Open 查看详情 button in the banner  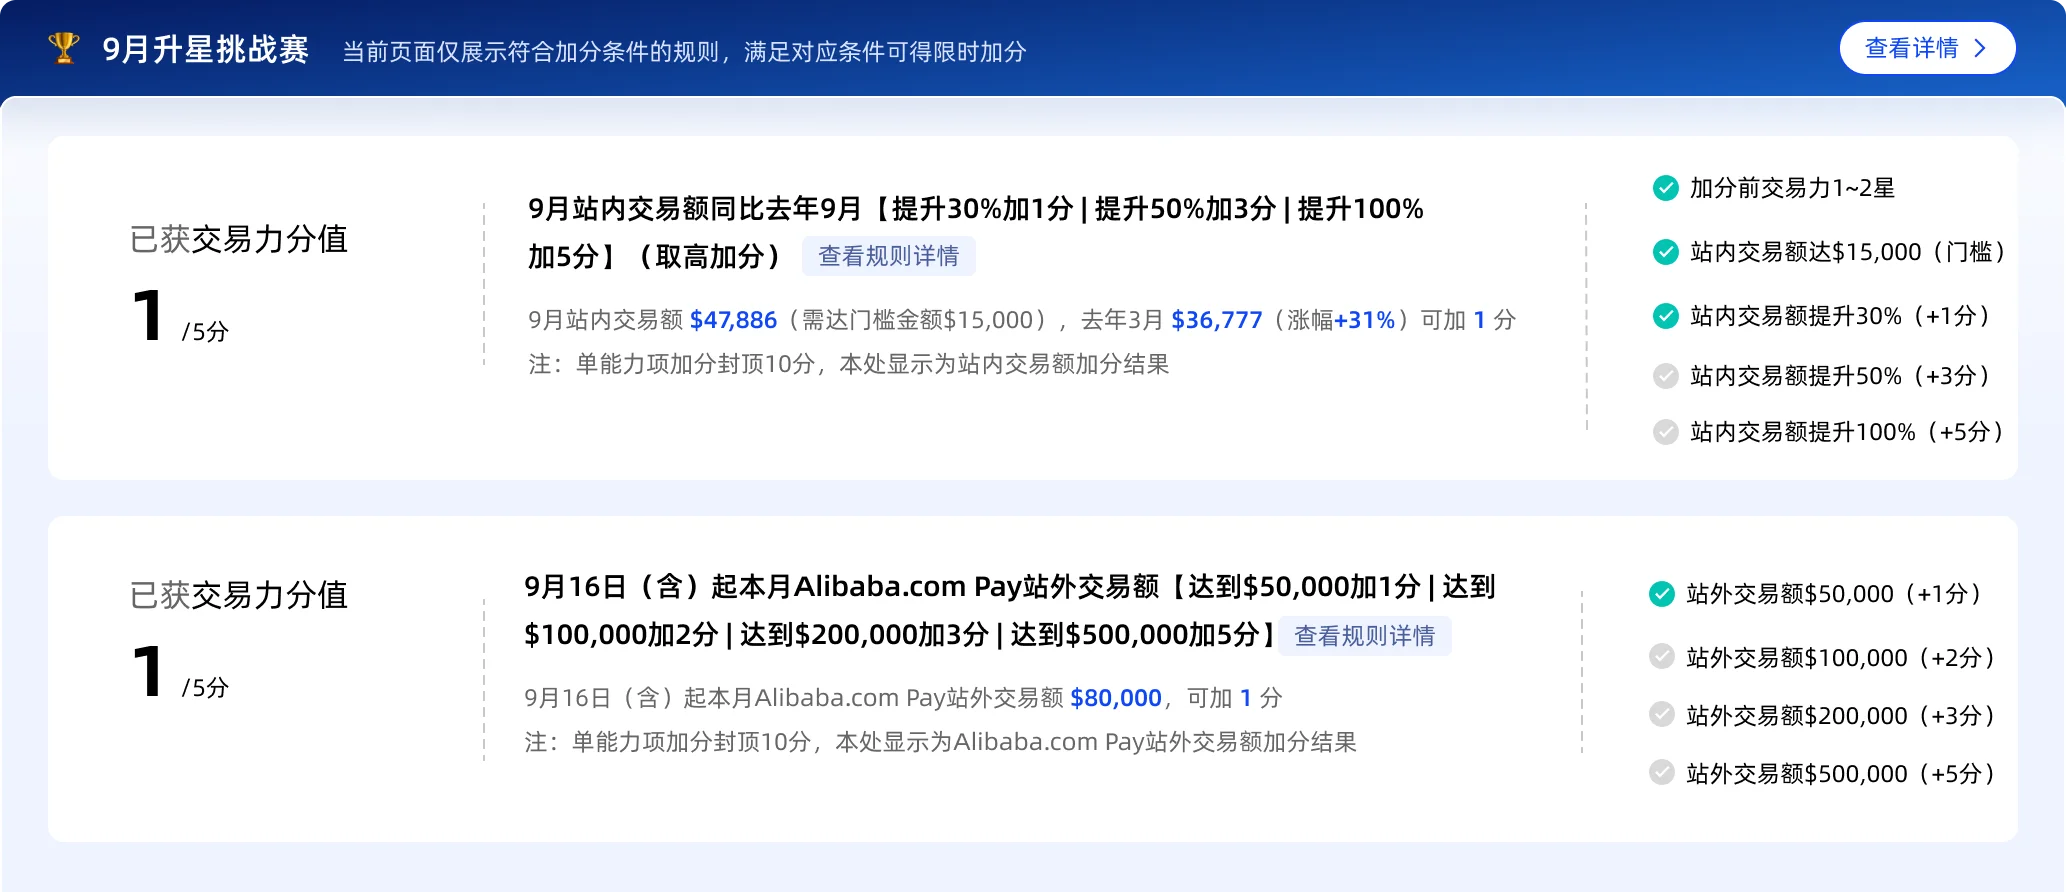pyautogui.click(x=1911, y=48)
